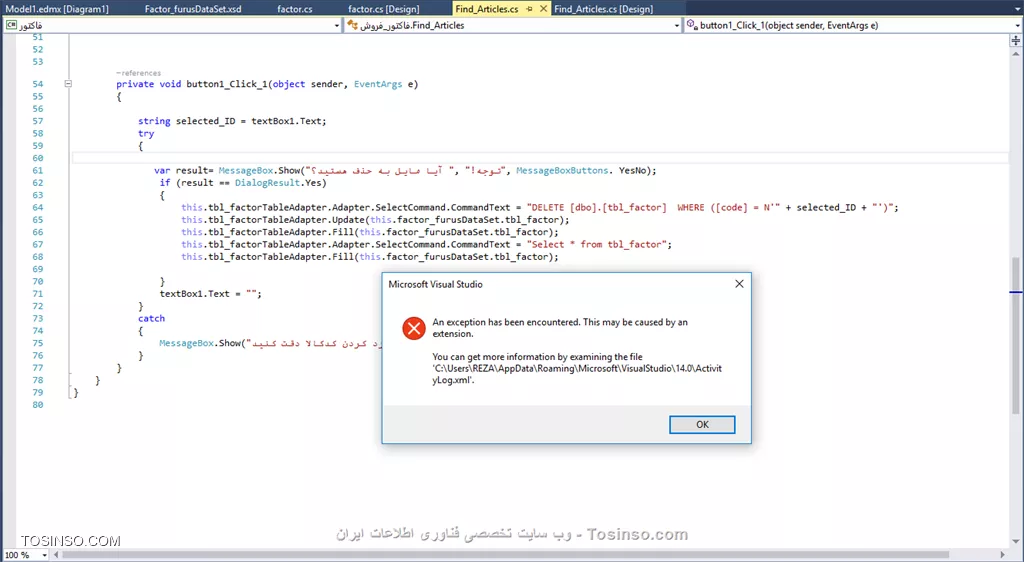1024x562 pixels.
Task: Pin the Find_Articles.cs tab
Action: (530, 8)
